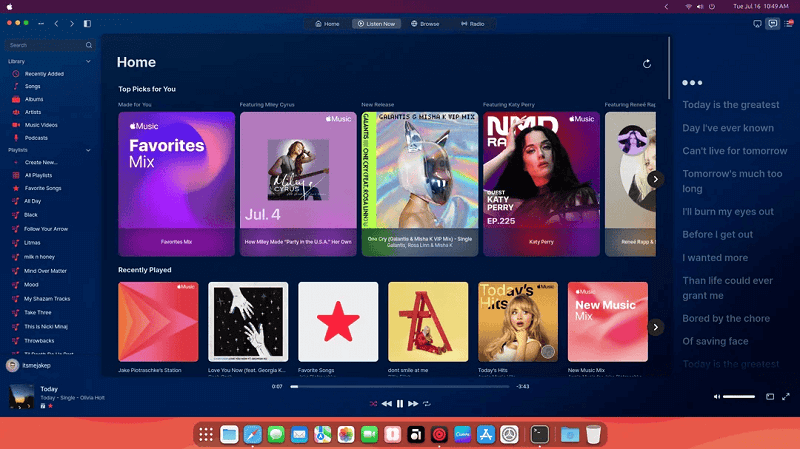Viewport: 800px width, 449px height.
Task: Switch to the Listen Now tab
Action: pyautogui.click(x=377, y=24)
